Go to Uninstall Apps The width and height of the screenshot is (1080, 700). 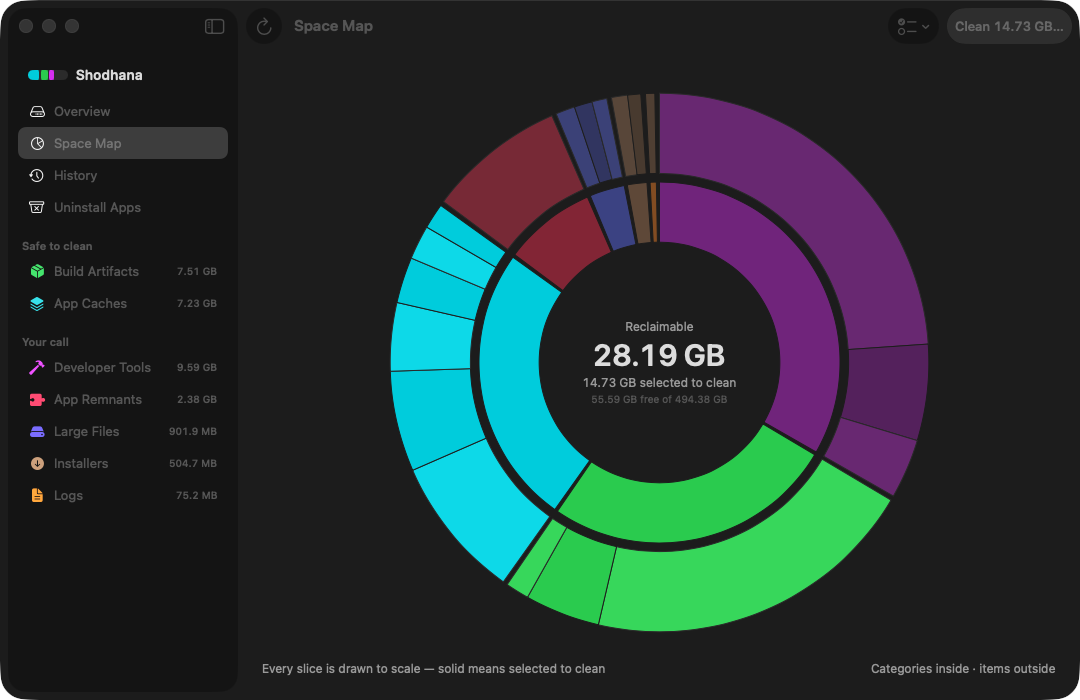(x=123, y=207)
